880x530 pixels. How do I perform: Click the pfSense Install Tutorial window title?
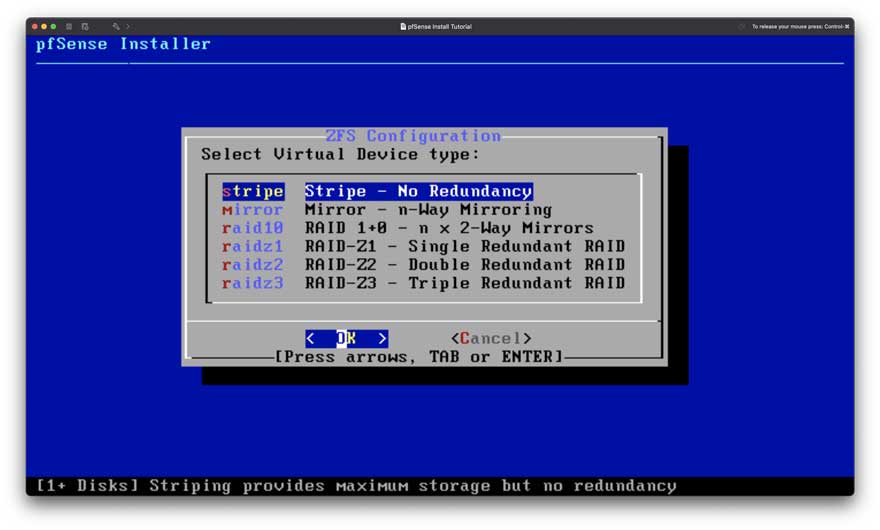(439, 26)
